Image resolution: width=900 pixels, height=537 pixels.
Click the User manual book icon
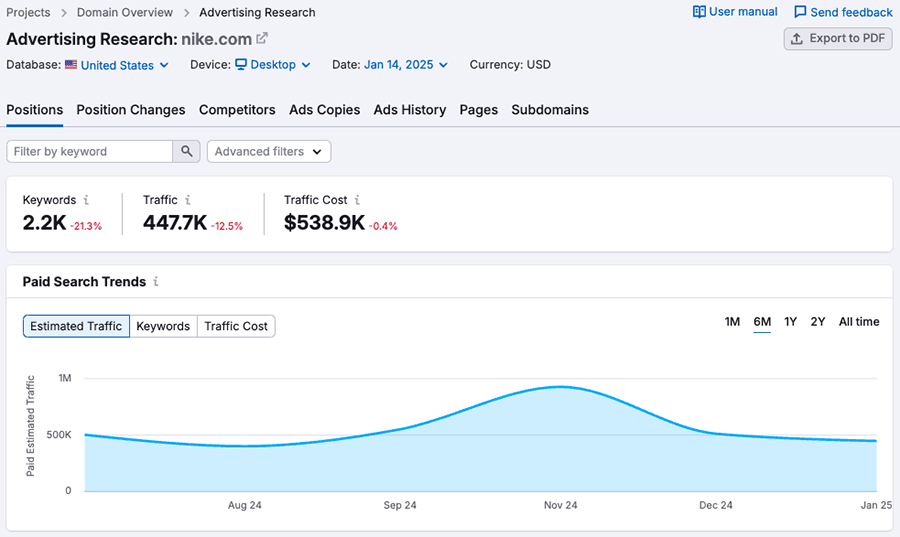click(699, 12)
